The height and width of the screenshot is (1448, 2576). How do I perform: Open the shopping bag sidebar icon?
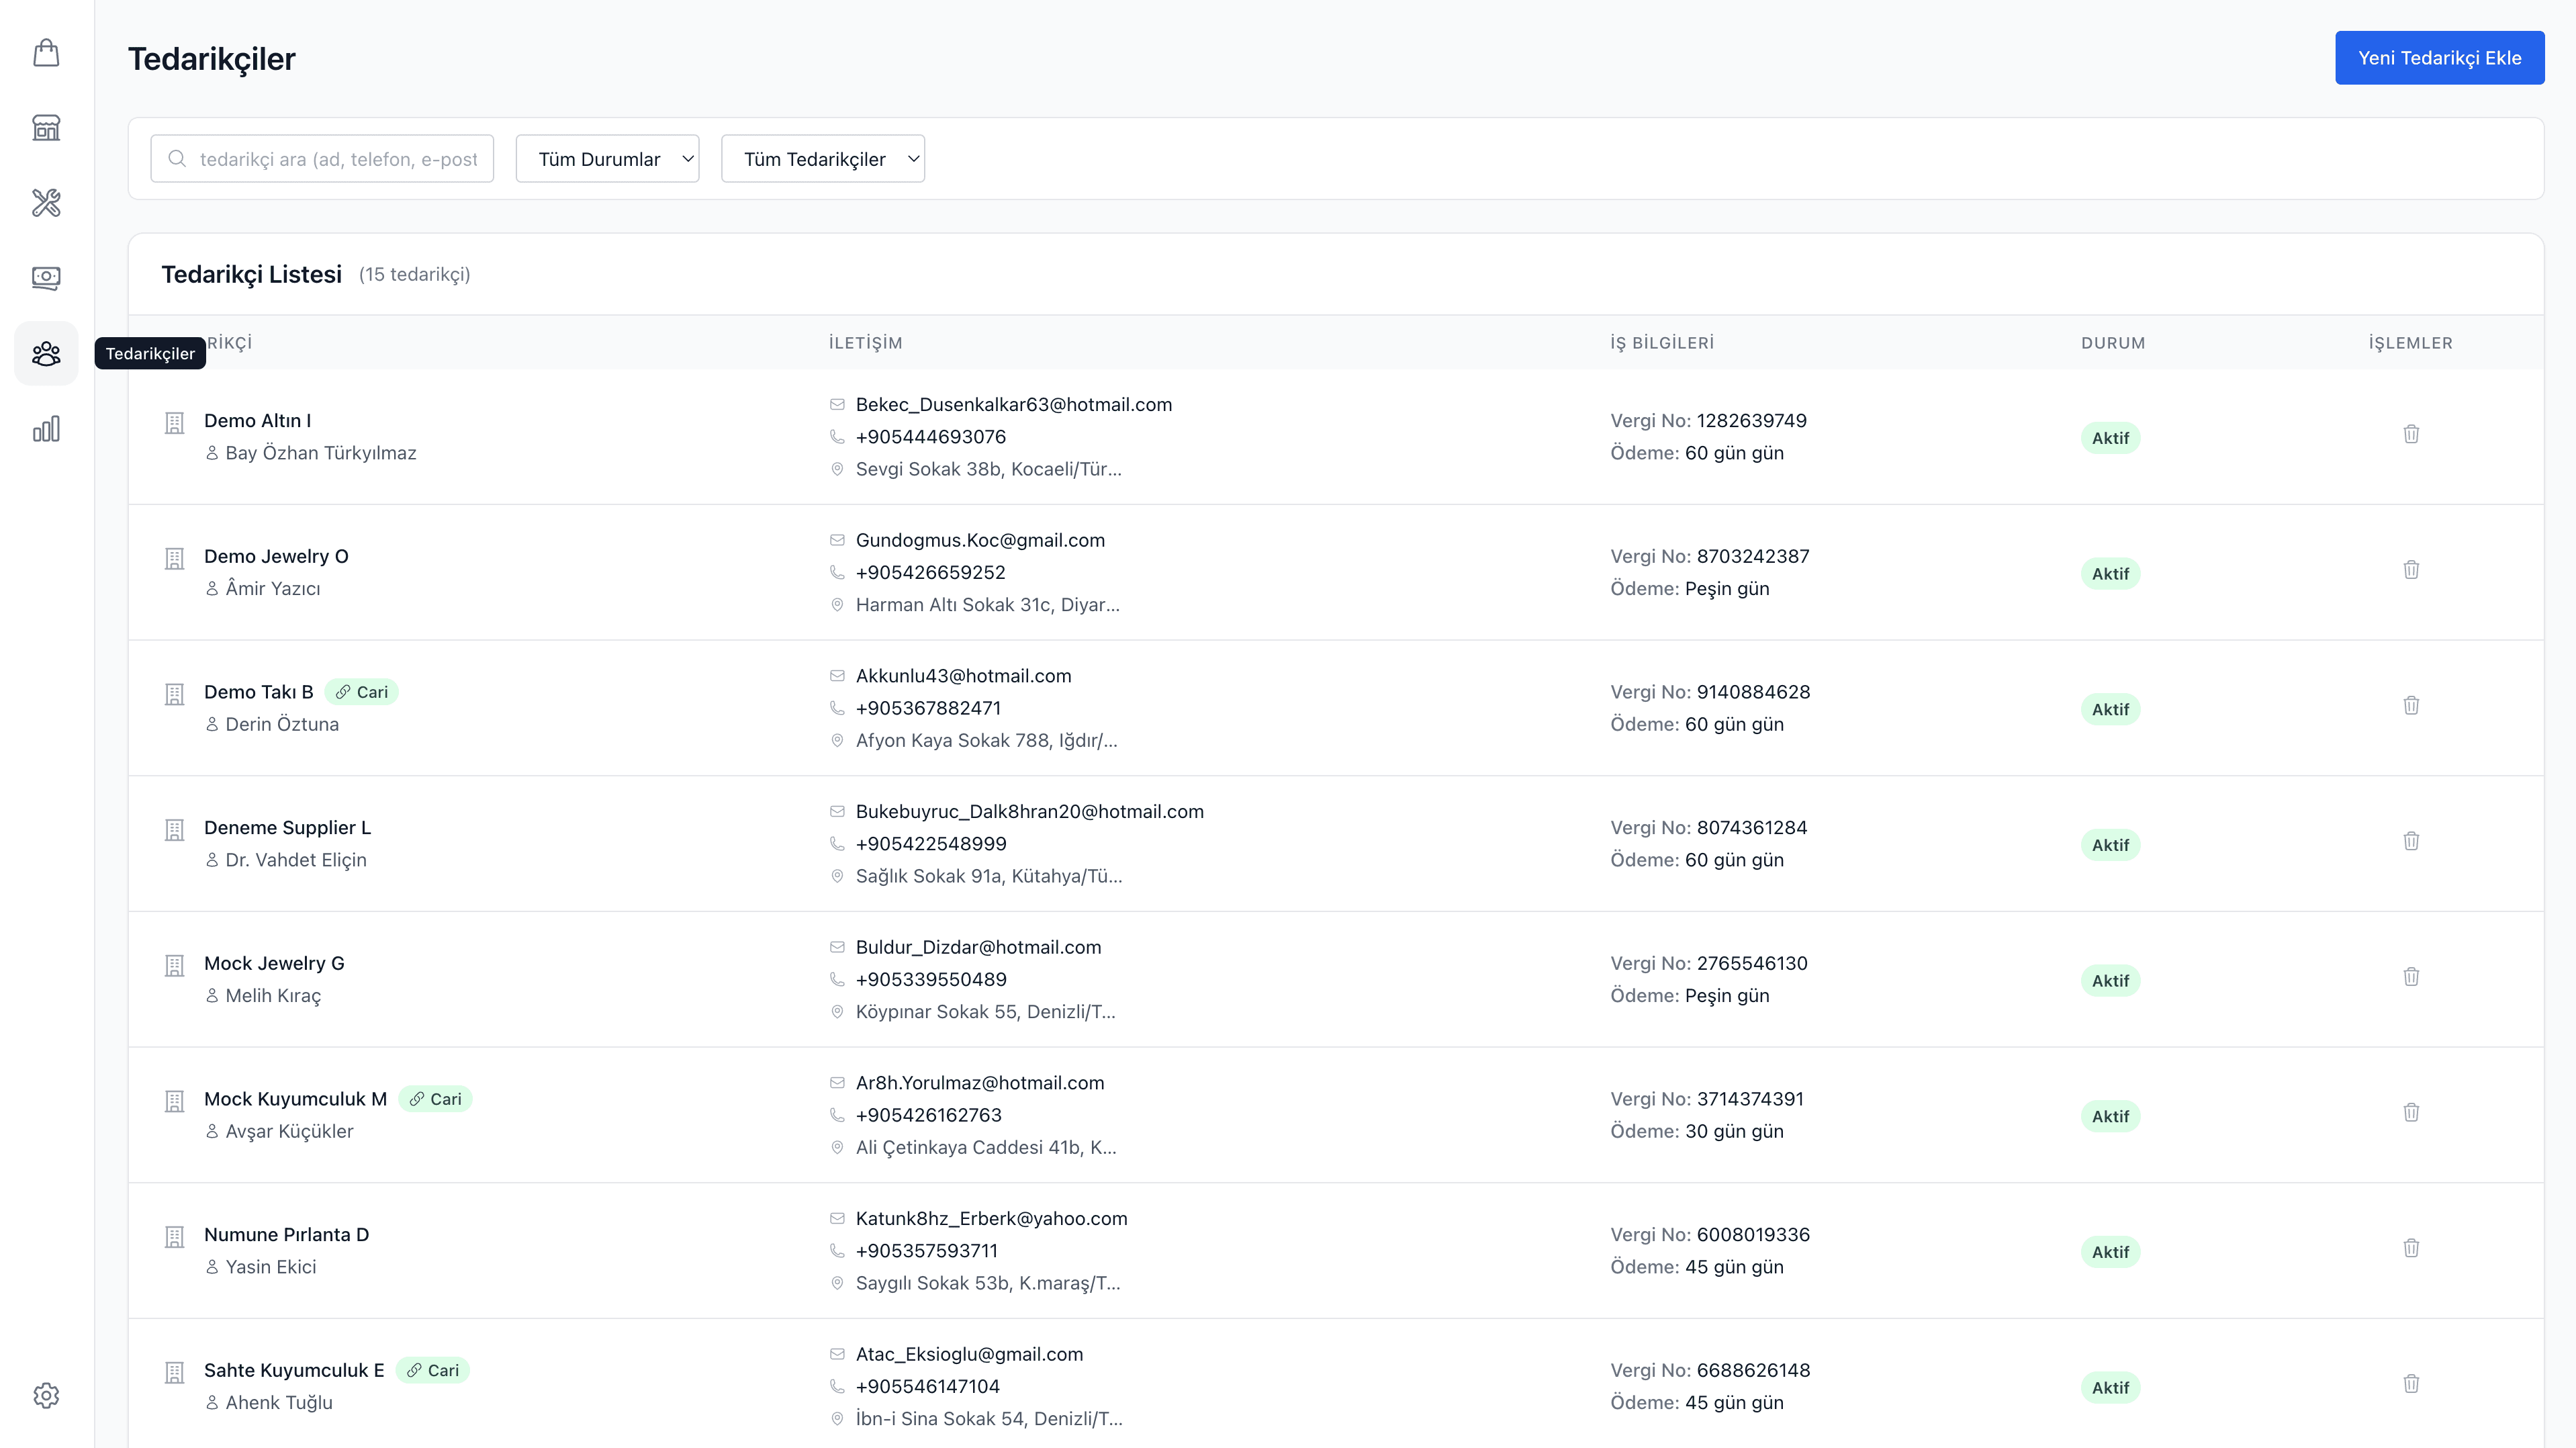tap(46, 53)
